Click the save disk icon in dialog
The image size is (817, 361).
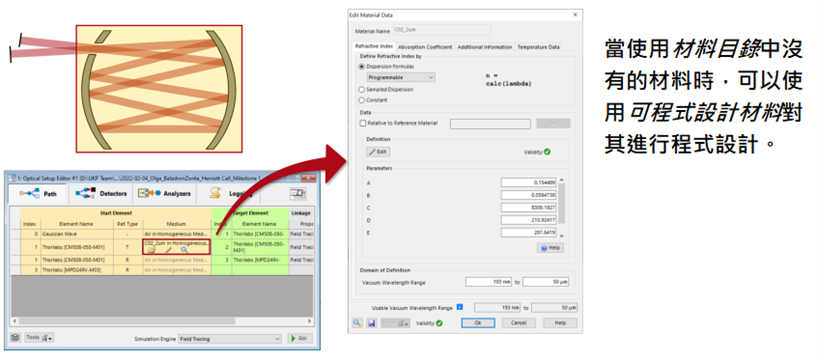pos(372,323)
